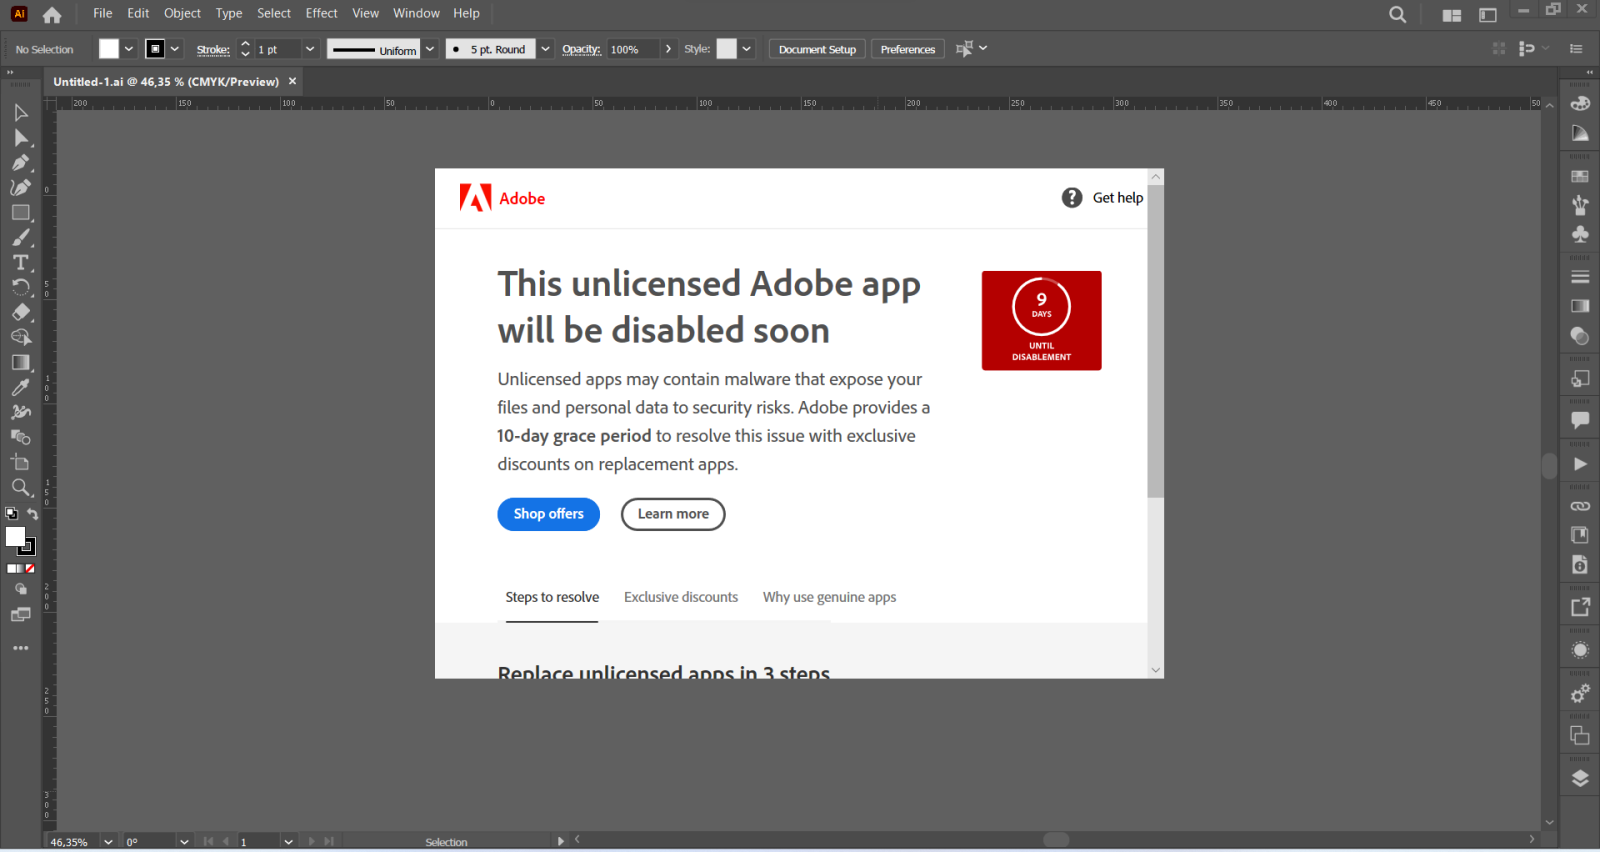Open stroke color dropdown in control bar
This screenshot has width=1600, height=852.
[x=175, y=49]
